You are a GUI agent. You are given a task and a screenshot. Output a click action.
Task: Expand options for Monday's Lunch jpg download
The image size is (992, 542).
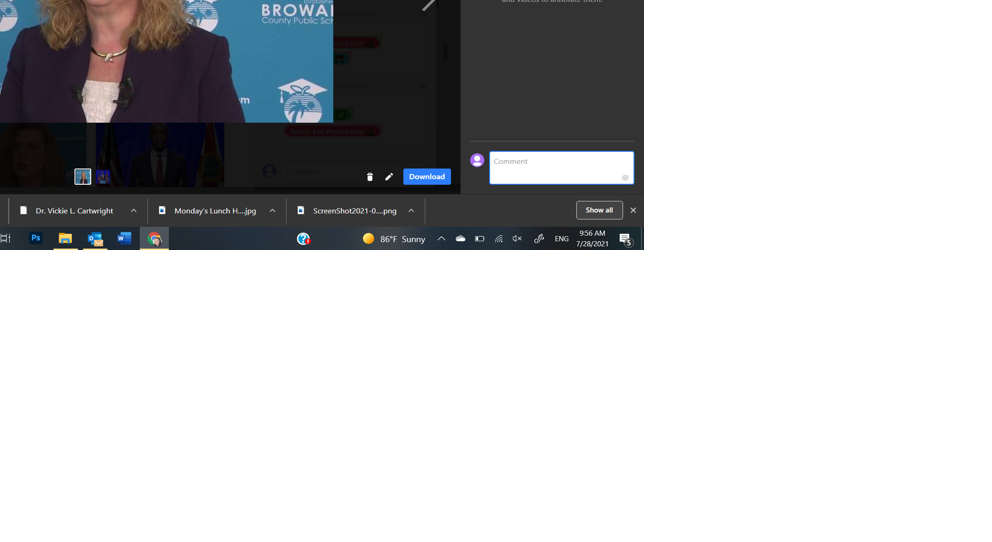pyautogui.click(x=272, y=211)
